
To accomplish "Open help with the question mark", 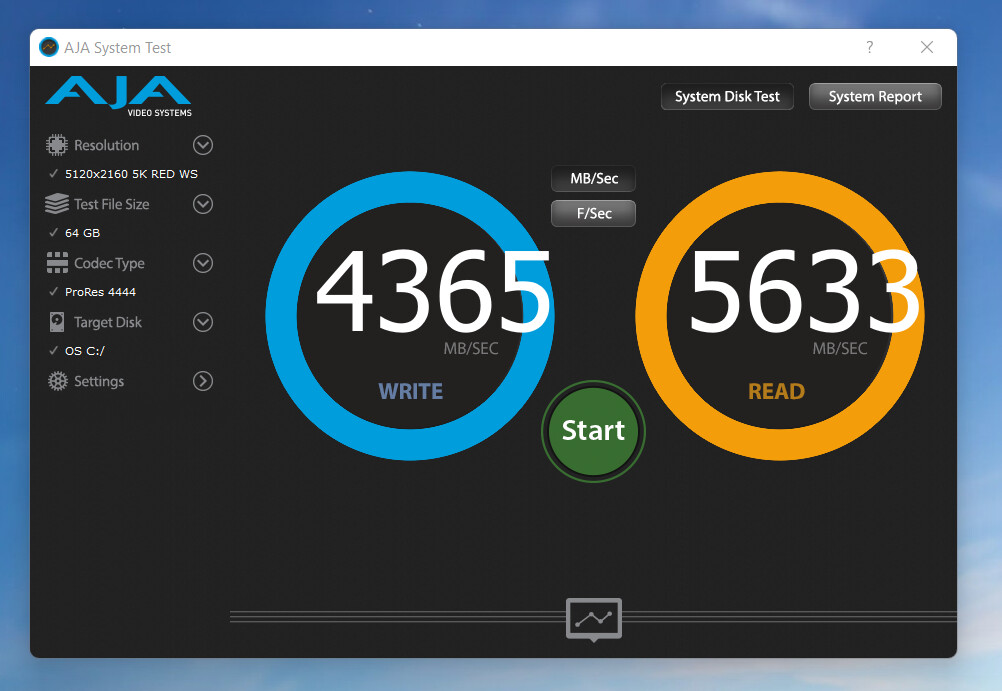I will pos(869,47).
